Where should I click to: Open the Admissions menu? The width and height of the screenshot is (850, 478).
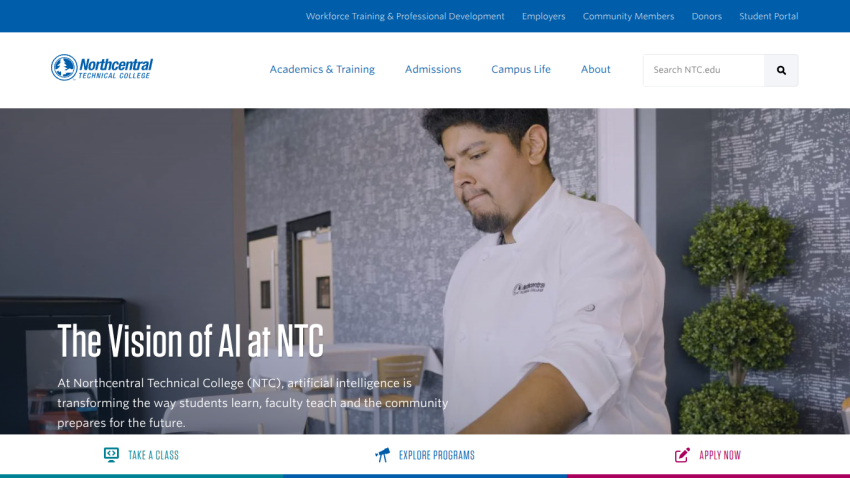point(433,69)
